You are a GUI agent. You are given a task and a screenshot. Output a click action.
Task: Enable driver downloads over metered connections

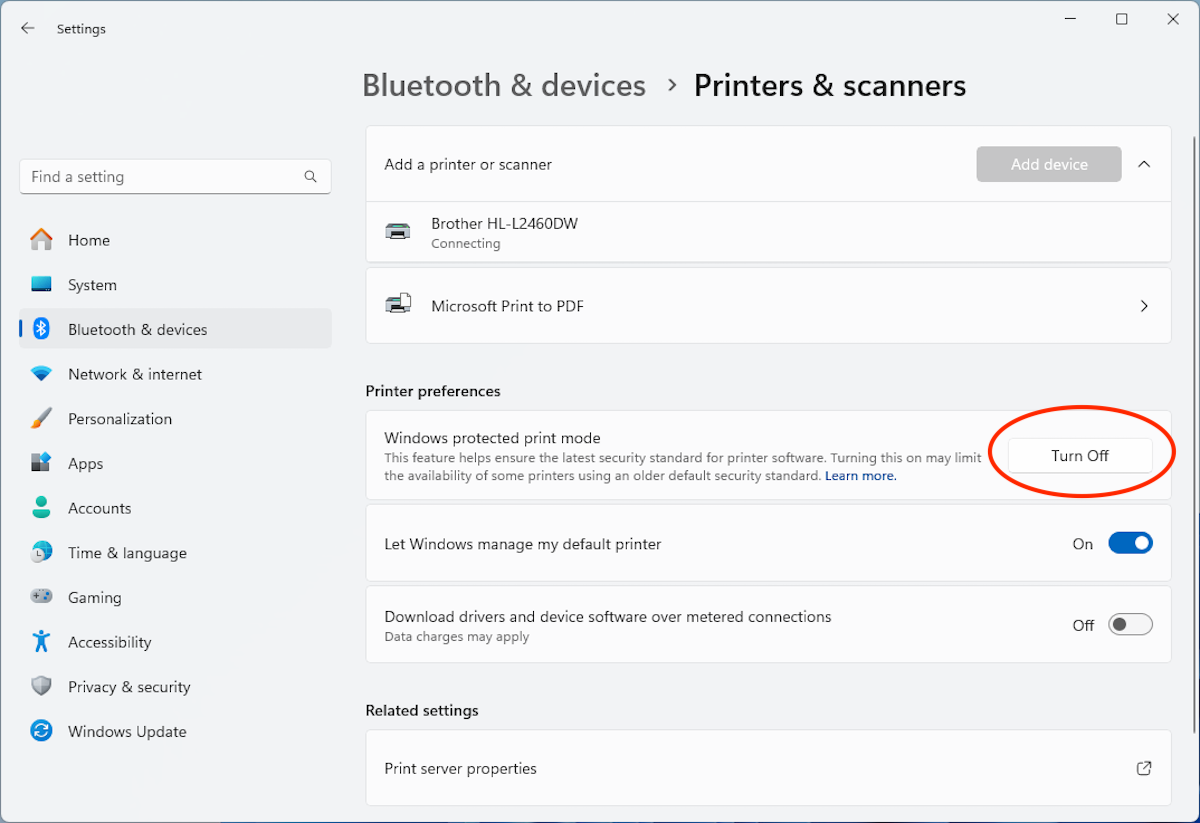click(x=1130, y=623)
